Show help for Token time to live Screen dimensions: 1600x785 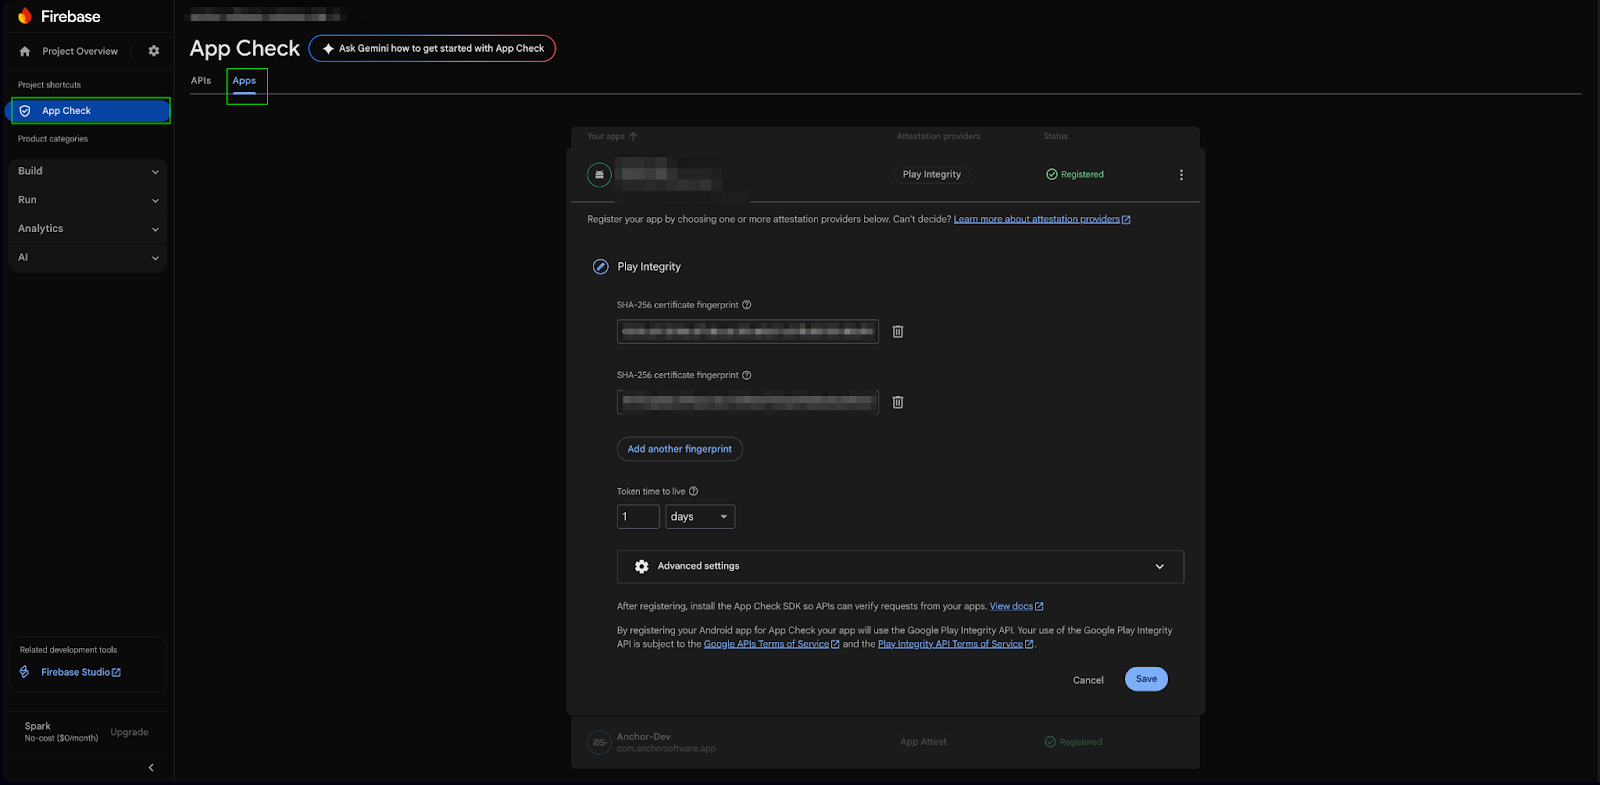coord(694,491)
